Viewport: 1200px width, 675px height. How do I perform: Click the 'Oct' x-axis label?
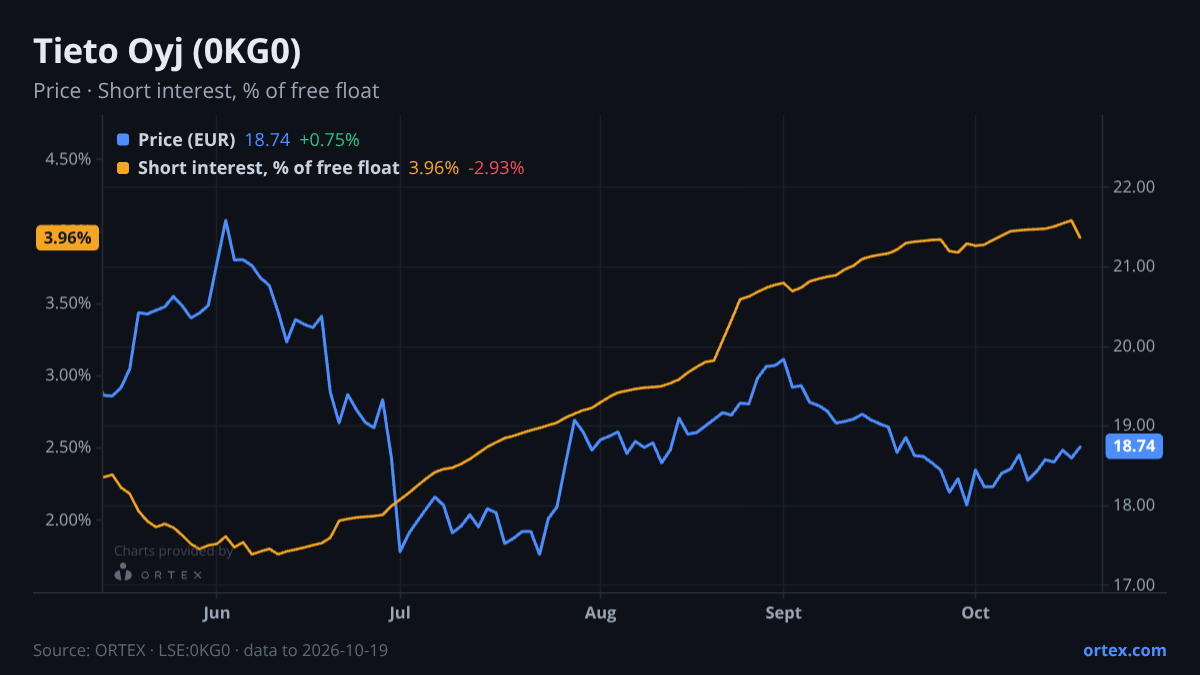975,613
